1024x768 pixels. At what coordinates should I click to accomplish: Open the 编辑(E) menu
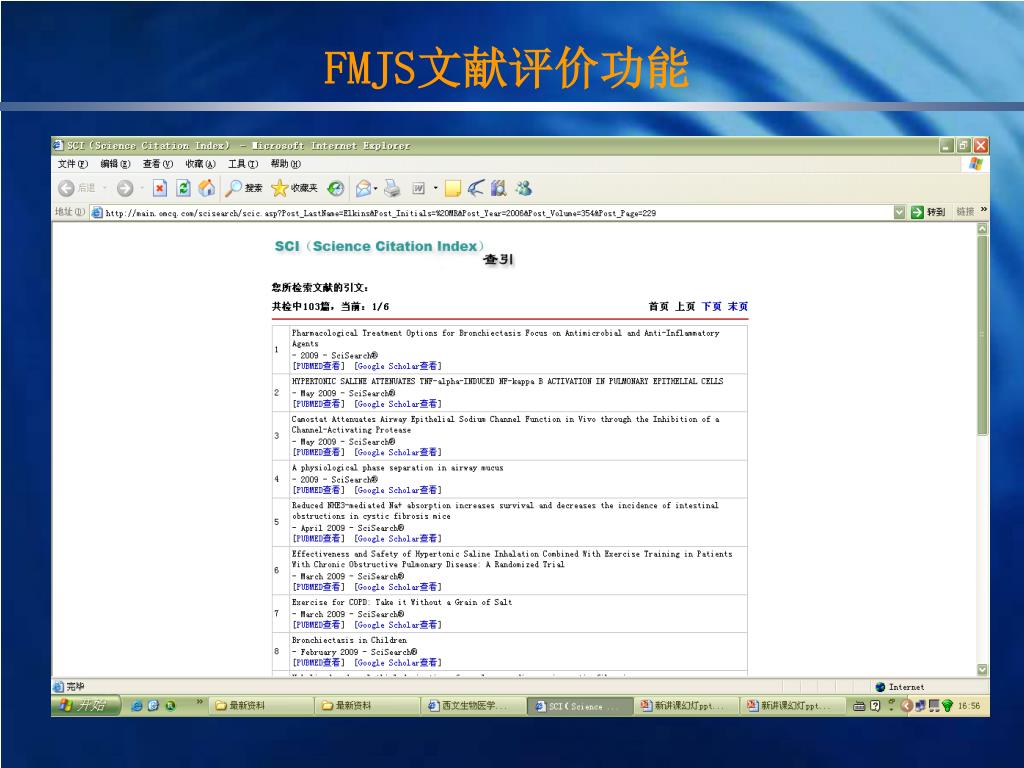tap(115, 164)
